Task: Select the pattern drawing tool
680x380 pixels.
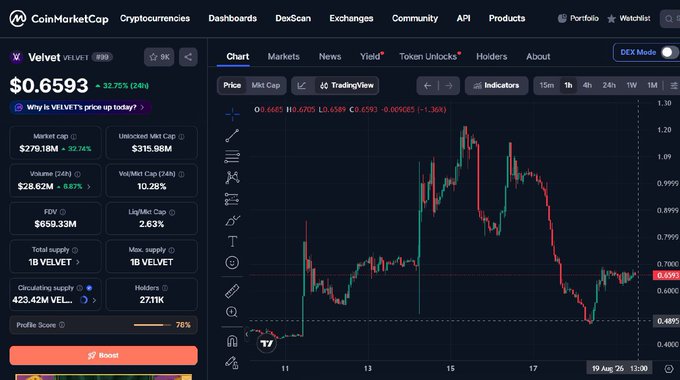Action: pyautogui.click(x=232, y=177)
